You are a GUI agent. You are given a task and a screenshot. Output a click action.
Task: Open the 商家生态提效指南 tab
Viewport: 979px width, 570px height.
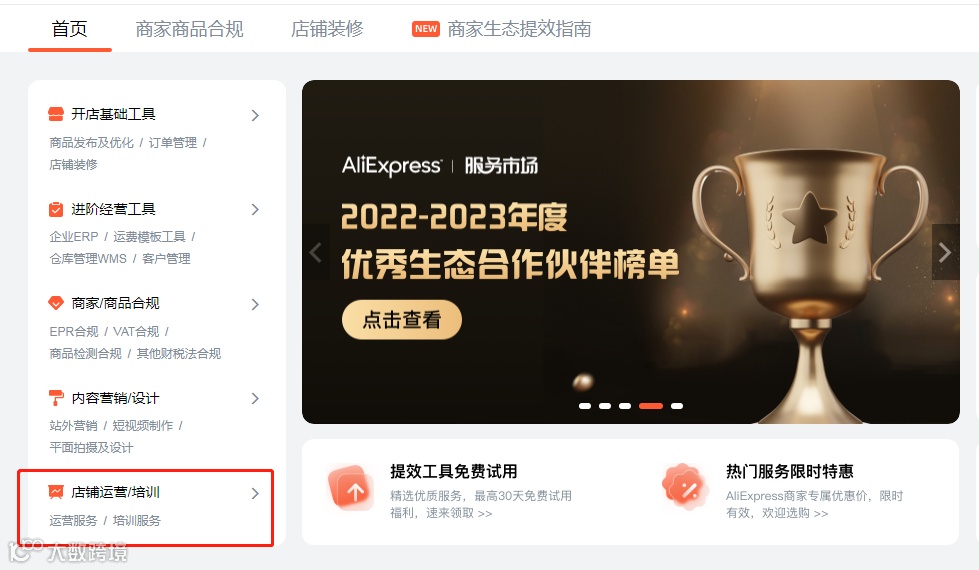[x=519, y=29]
